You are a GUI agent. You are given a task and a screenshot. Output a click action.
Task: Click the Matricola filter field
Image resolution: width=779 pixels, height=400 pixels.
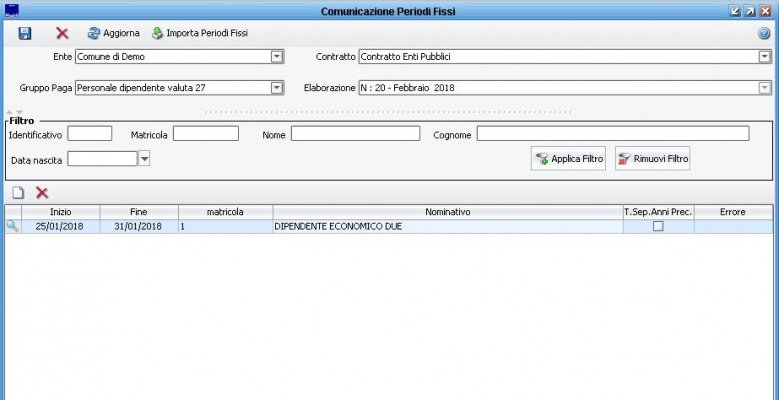(x=206, y=134)
